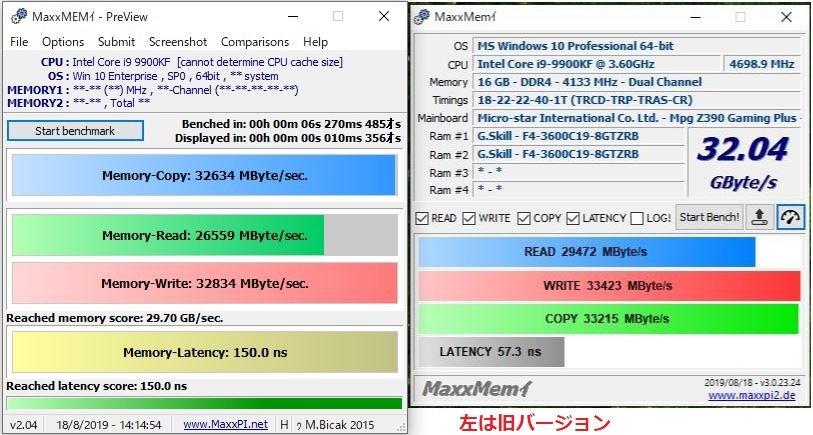813x435 pixels.
Task: Click Reached memory score 29.70 GB/sec text
Action: (x=115, y=318)
